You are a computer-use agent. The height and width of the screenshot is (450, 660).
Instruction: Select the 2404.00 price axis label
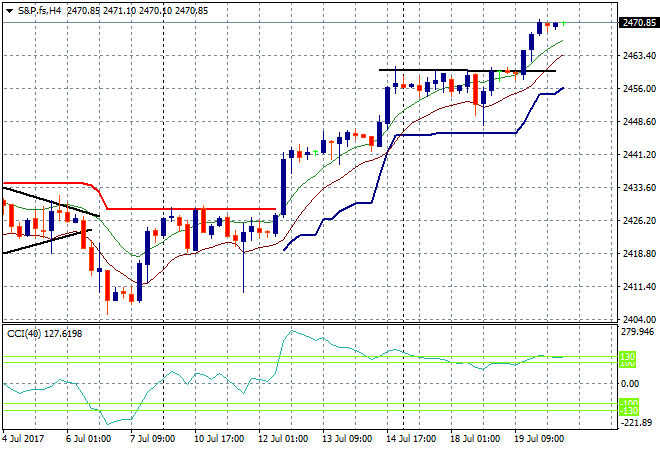click(x=639, y=320)
